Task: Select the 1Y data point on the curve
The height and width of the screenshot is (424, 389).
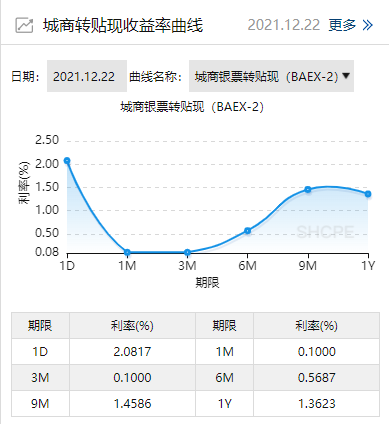Action: (368, 194)
